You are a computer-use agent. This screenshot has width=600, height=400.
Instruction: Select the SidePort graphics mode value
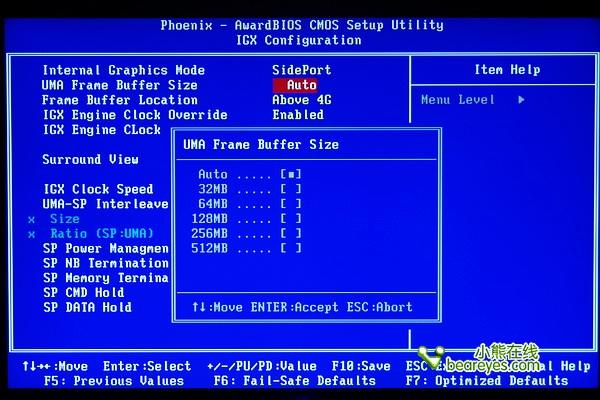[x=301, y=70]
